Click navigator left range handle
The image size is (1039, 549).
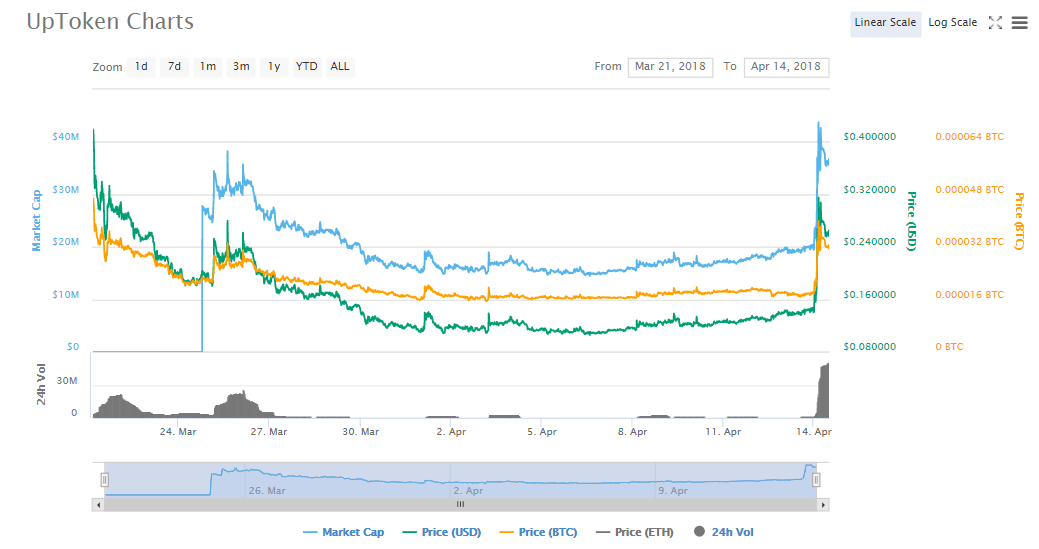point(104,480)
